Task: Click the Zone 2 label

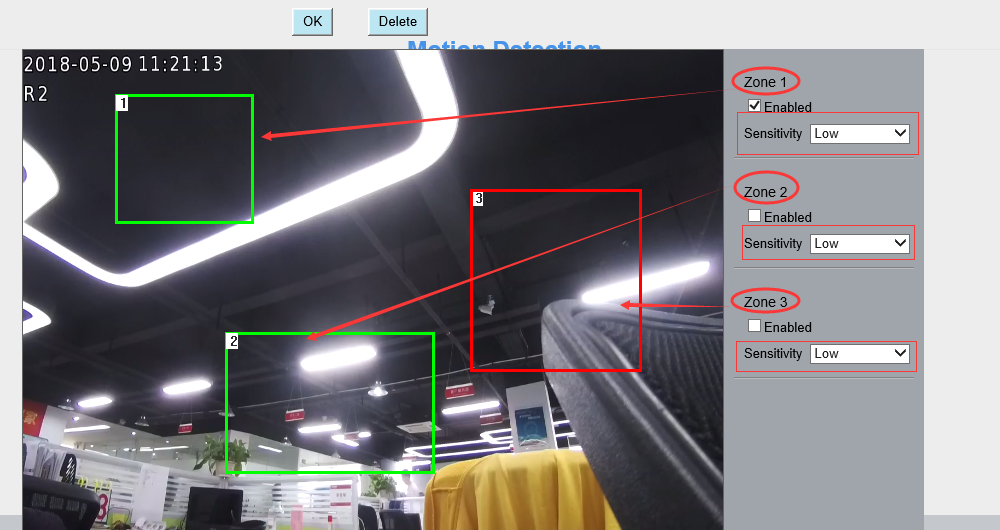Action: [765, 192]
